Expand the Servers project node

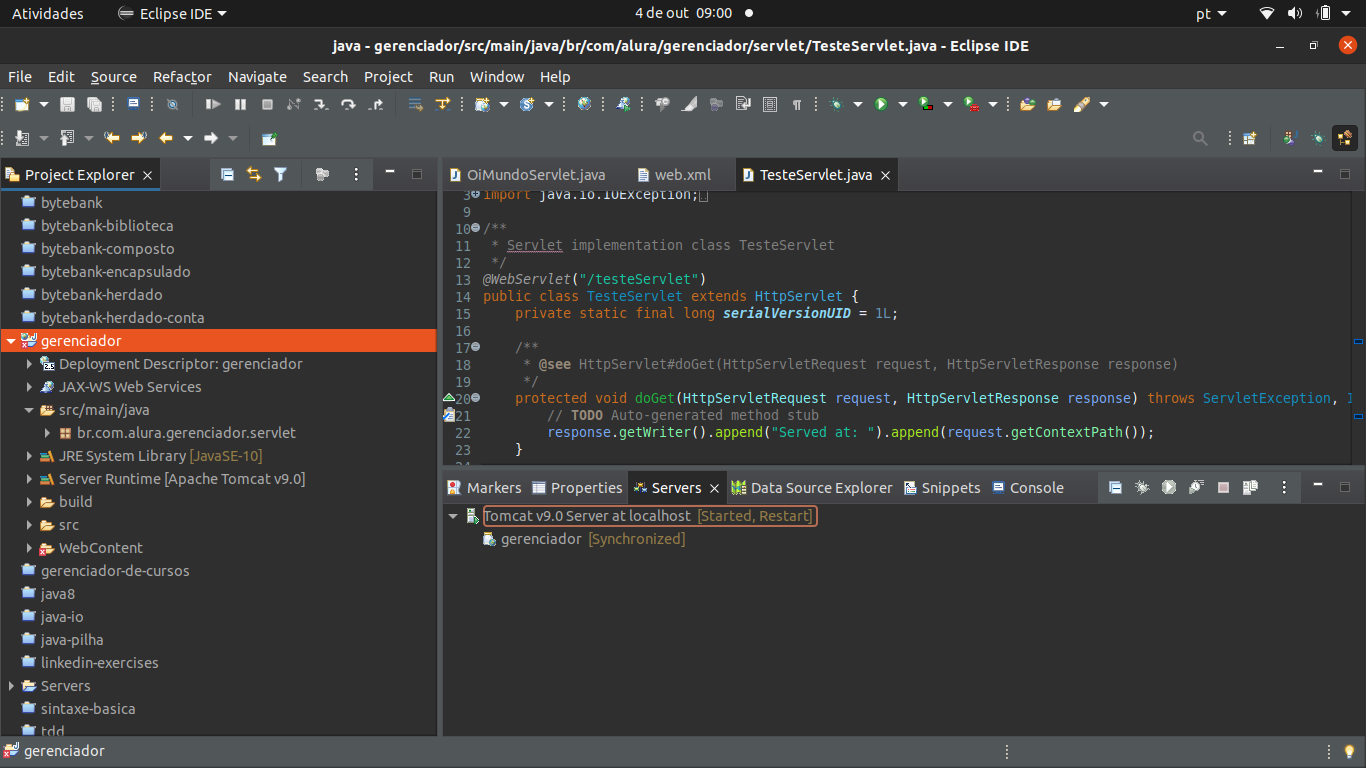(x=10, y=686)
